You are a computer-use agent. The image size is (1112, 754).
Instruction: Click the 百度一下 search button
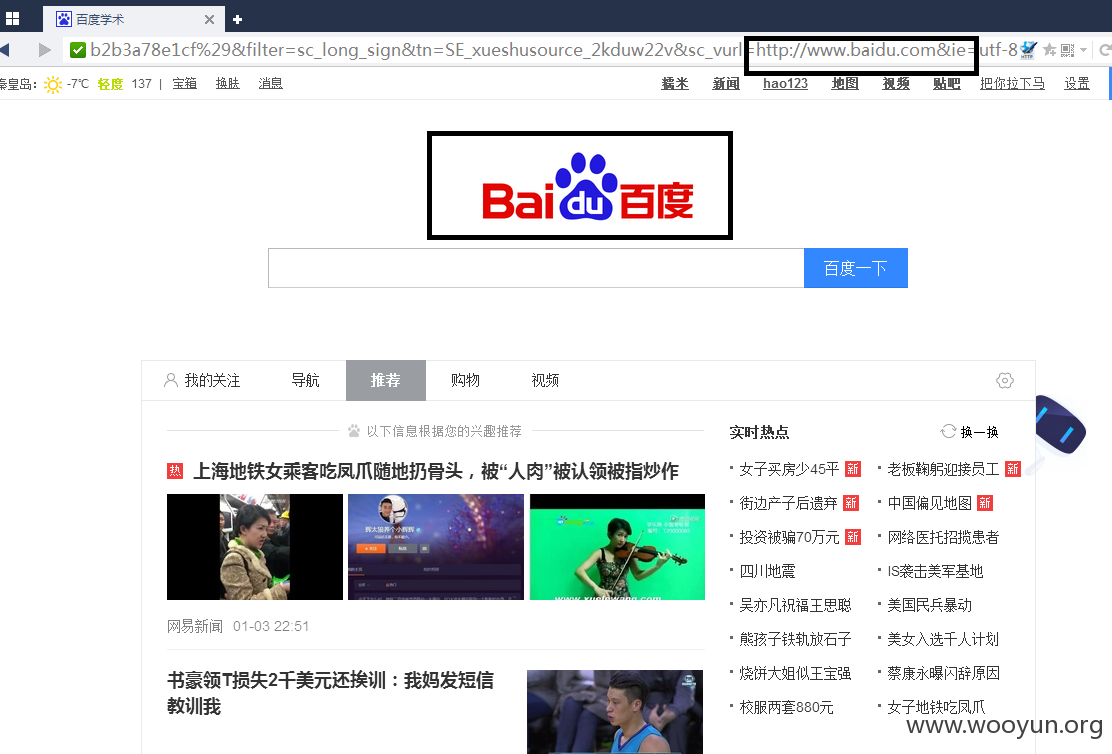tap(855, 268)
